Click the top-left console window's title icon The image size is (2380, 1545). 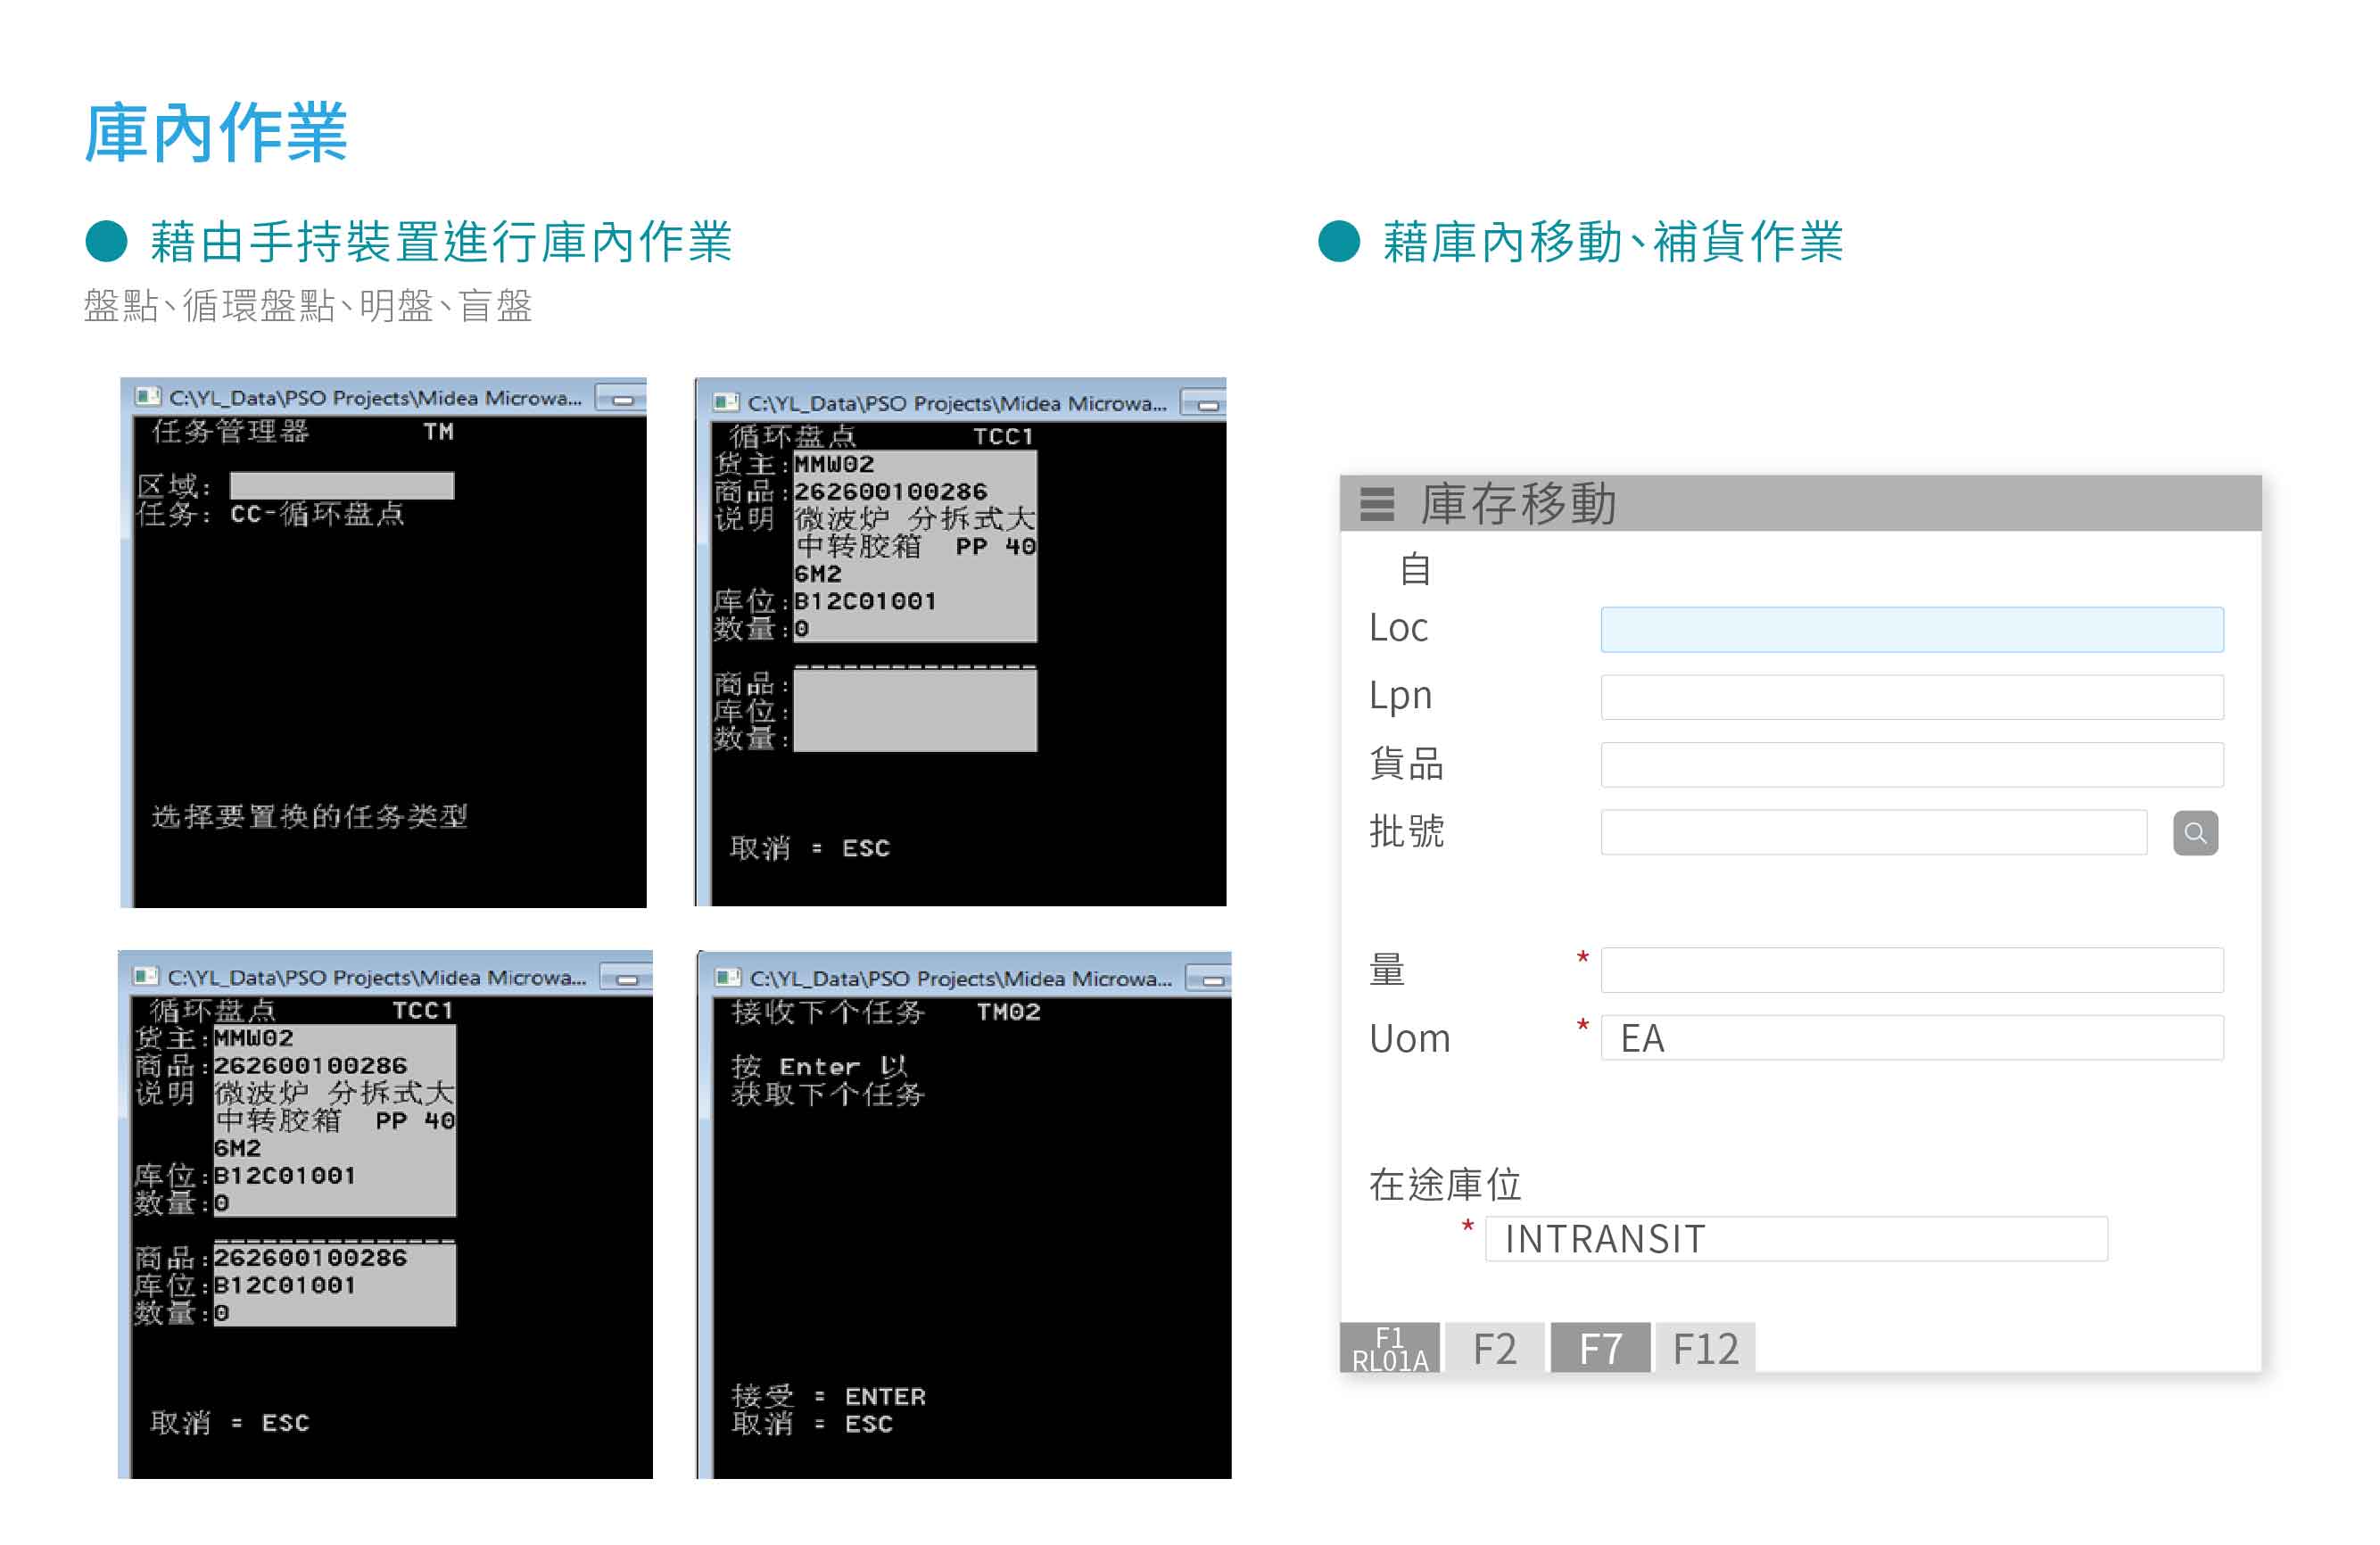147,397
